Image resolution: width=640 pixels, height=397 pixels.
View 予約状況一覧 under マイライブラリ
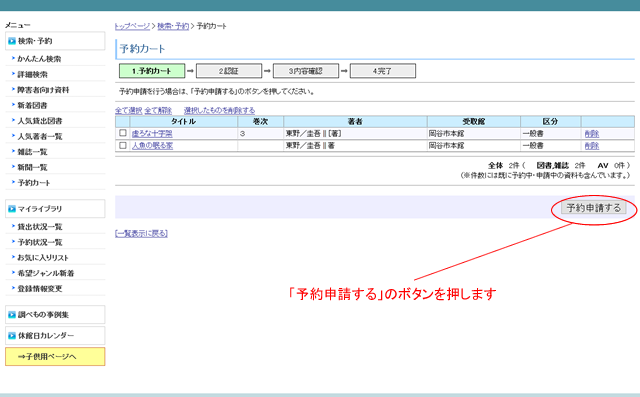tap(40, 242)
